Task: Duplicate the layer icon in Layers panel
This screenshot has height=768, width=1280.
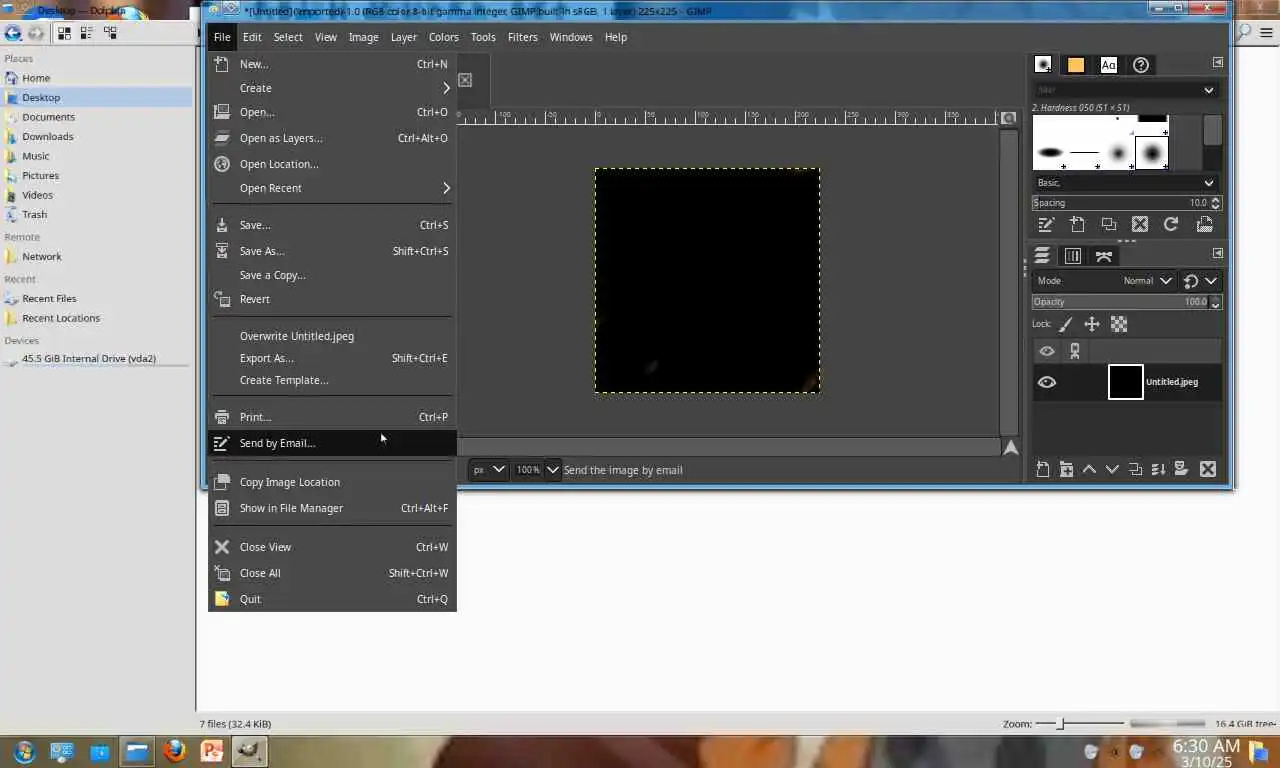Action: (x=1135, y=469)
